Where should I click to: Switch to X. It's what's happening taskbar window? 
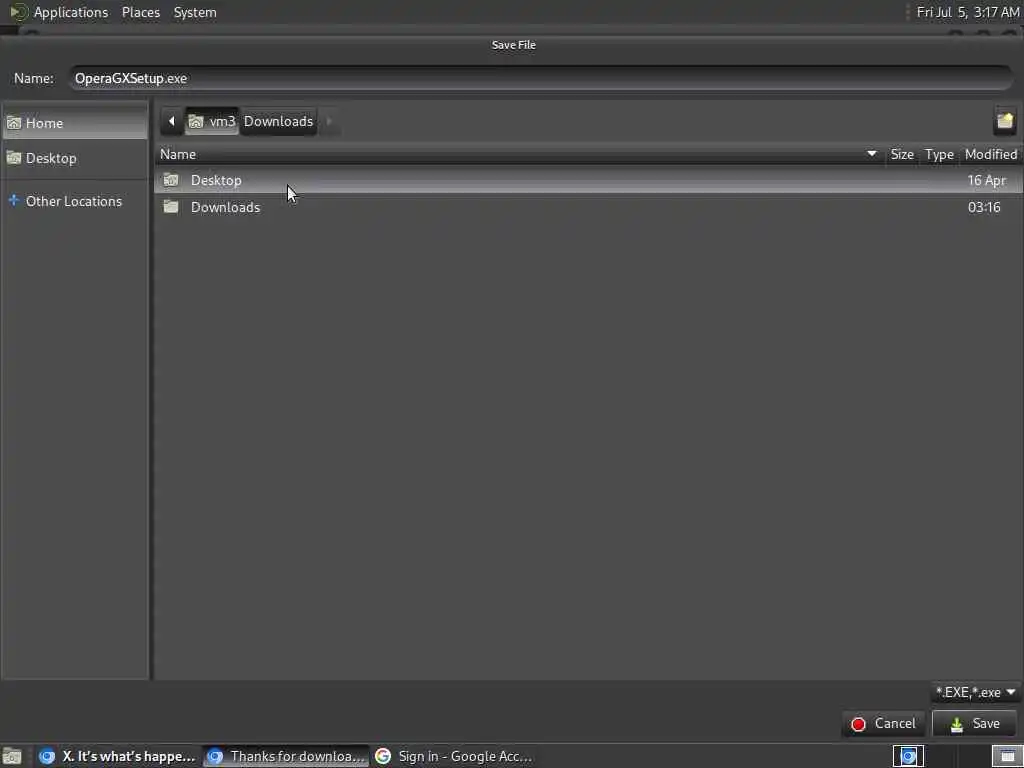(117, 756)
